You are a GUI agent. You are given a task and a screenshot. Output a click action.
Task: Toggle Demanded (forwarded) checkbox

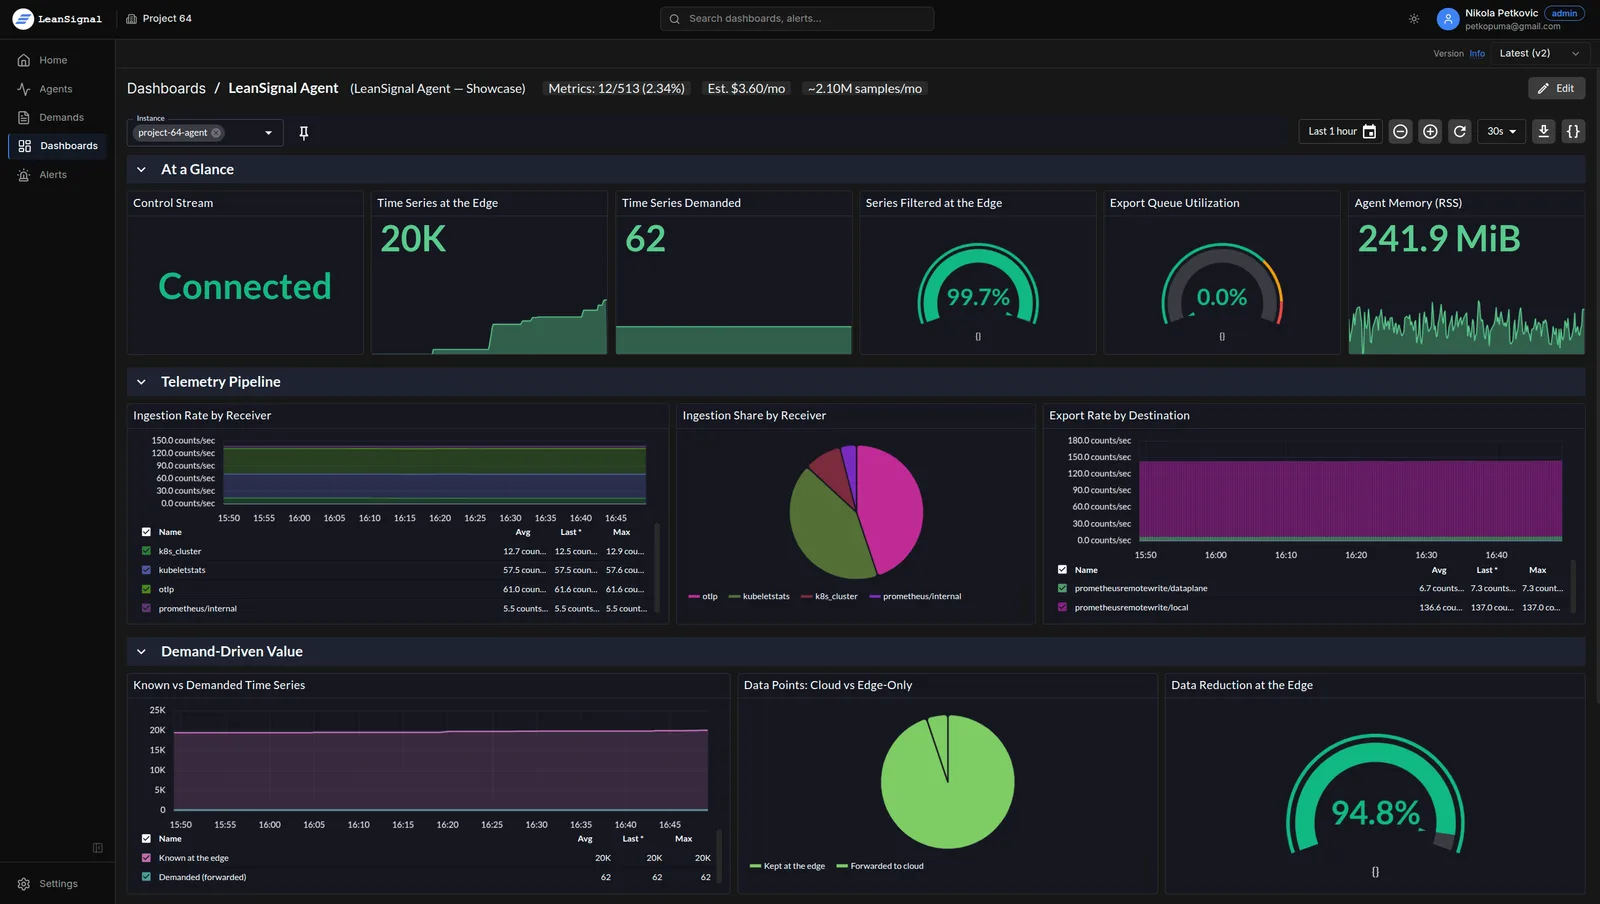pyautogui.click(x=147, y=877)
